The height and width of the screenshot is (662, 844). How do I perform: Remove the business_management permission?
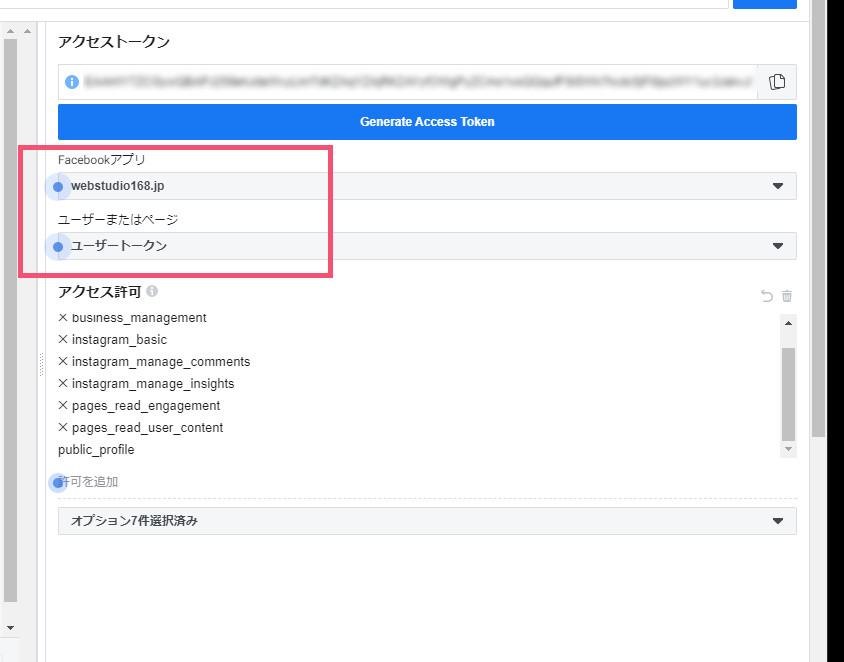pos(63,318)
